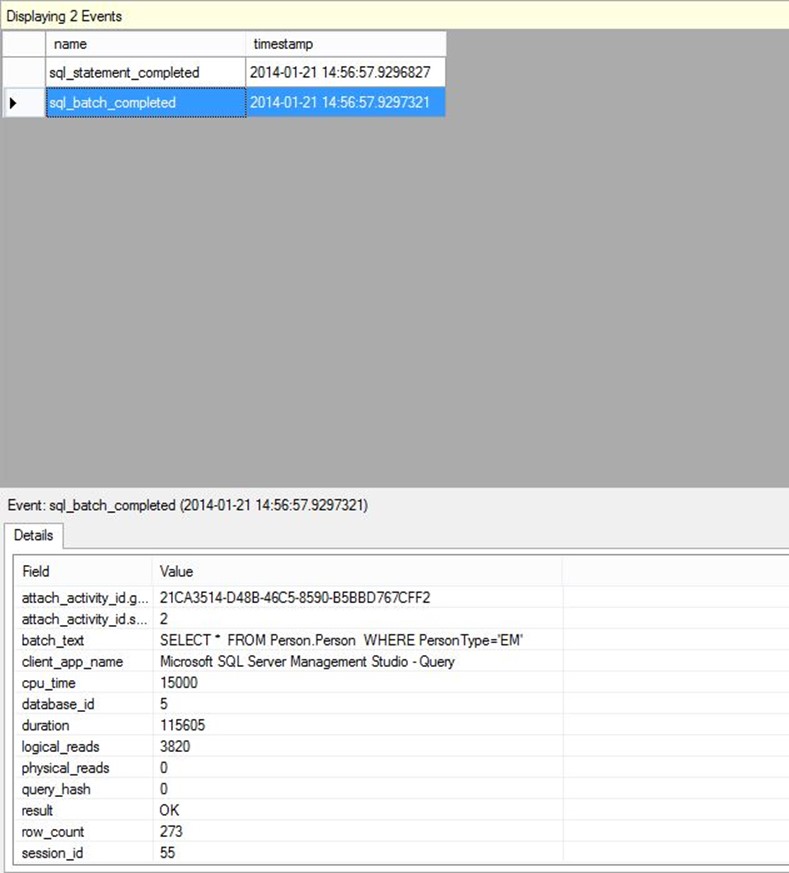Screen dimensions: 789x873
Task: Click the current row indicator arrow
Action: (x=13, y=102)
